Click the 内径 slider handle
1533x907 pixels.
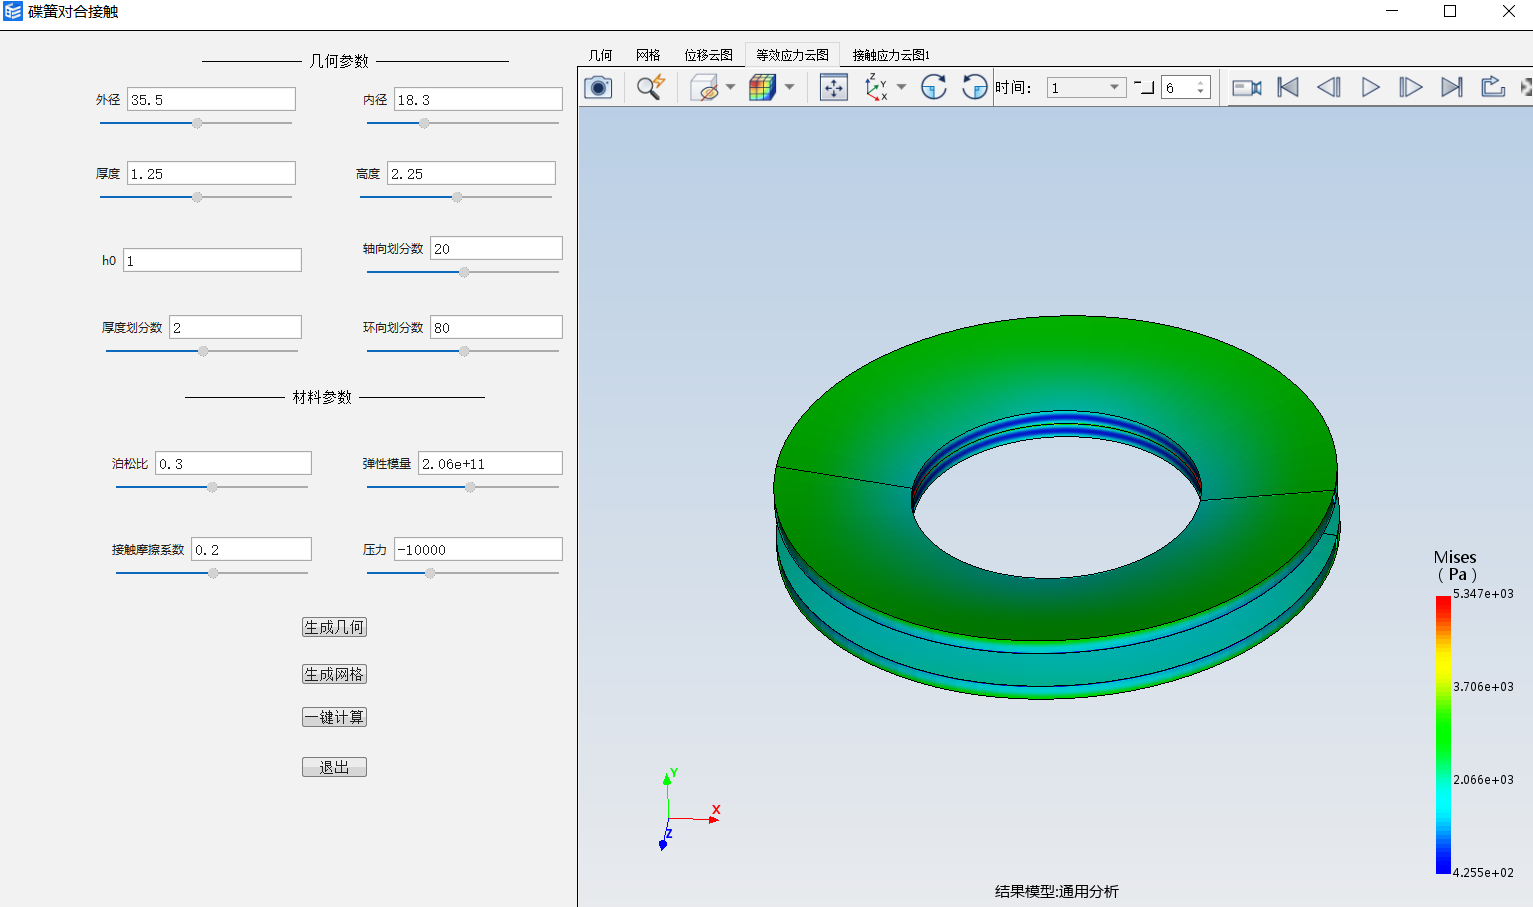click(x=424, y=123)
